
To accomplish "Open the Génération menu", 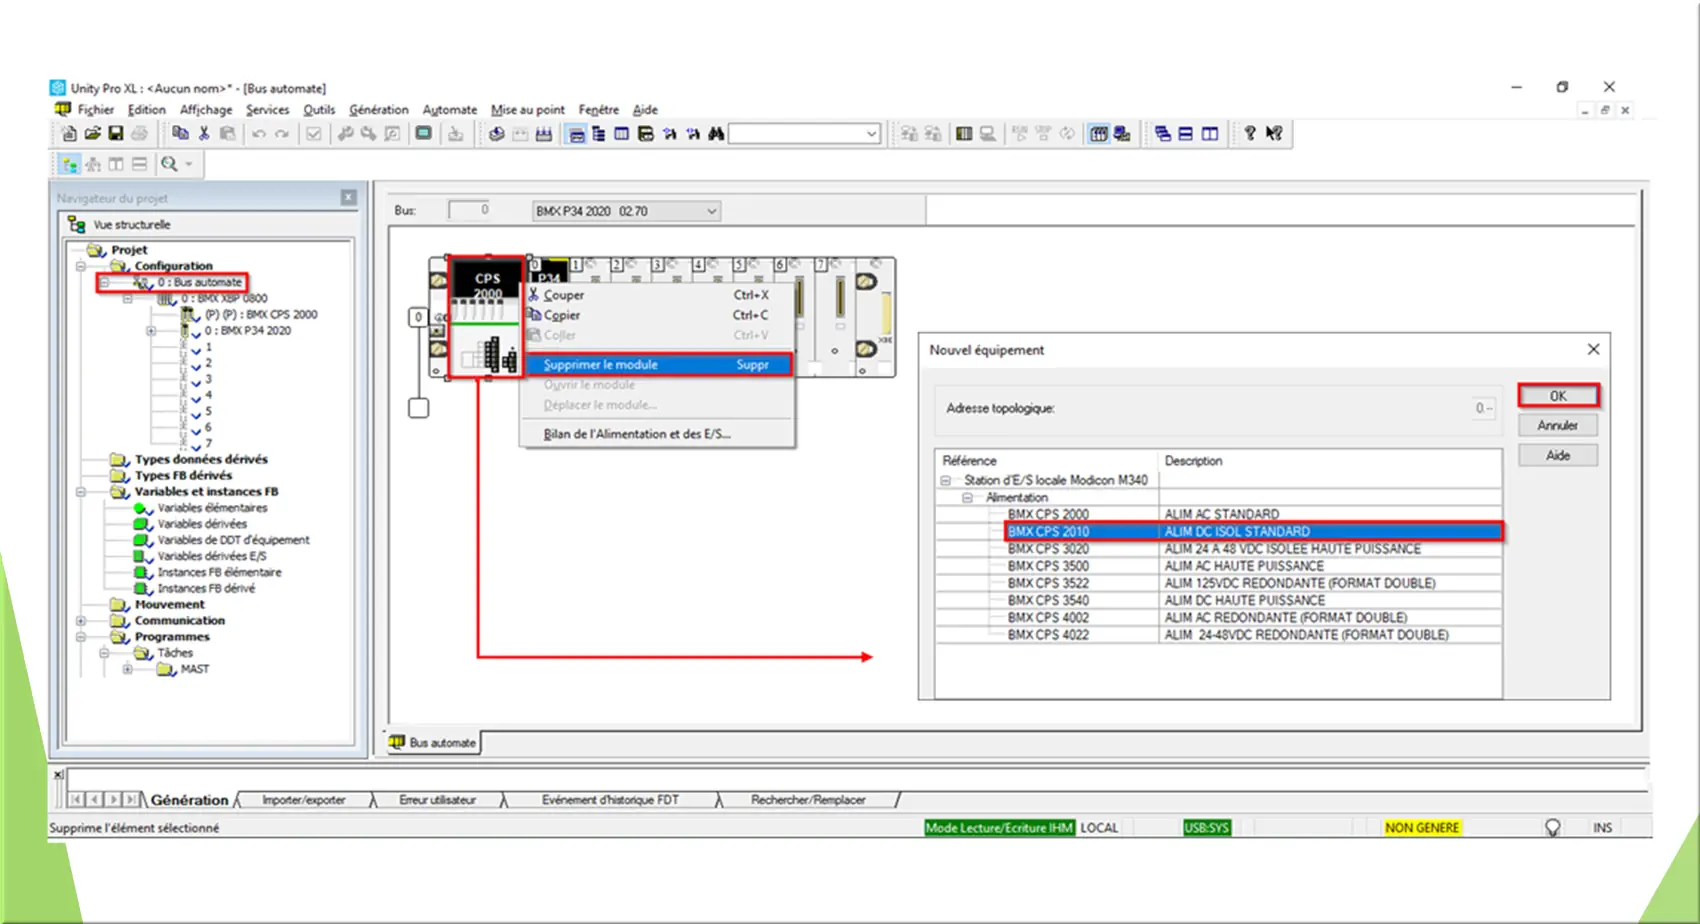I will (379, 110).
